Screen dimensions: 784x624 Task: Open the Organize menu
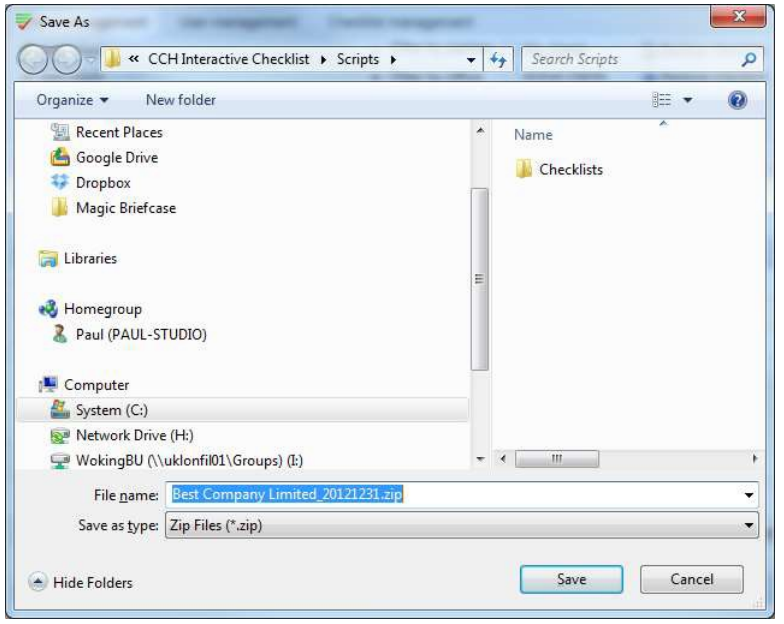tap(72, 100)
